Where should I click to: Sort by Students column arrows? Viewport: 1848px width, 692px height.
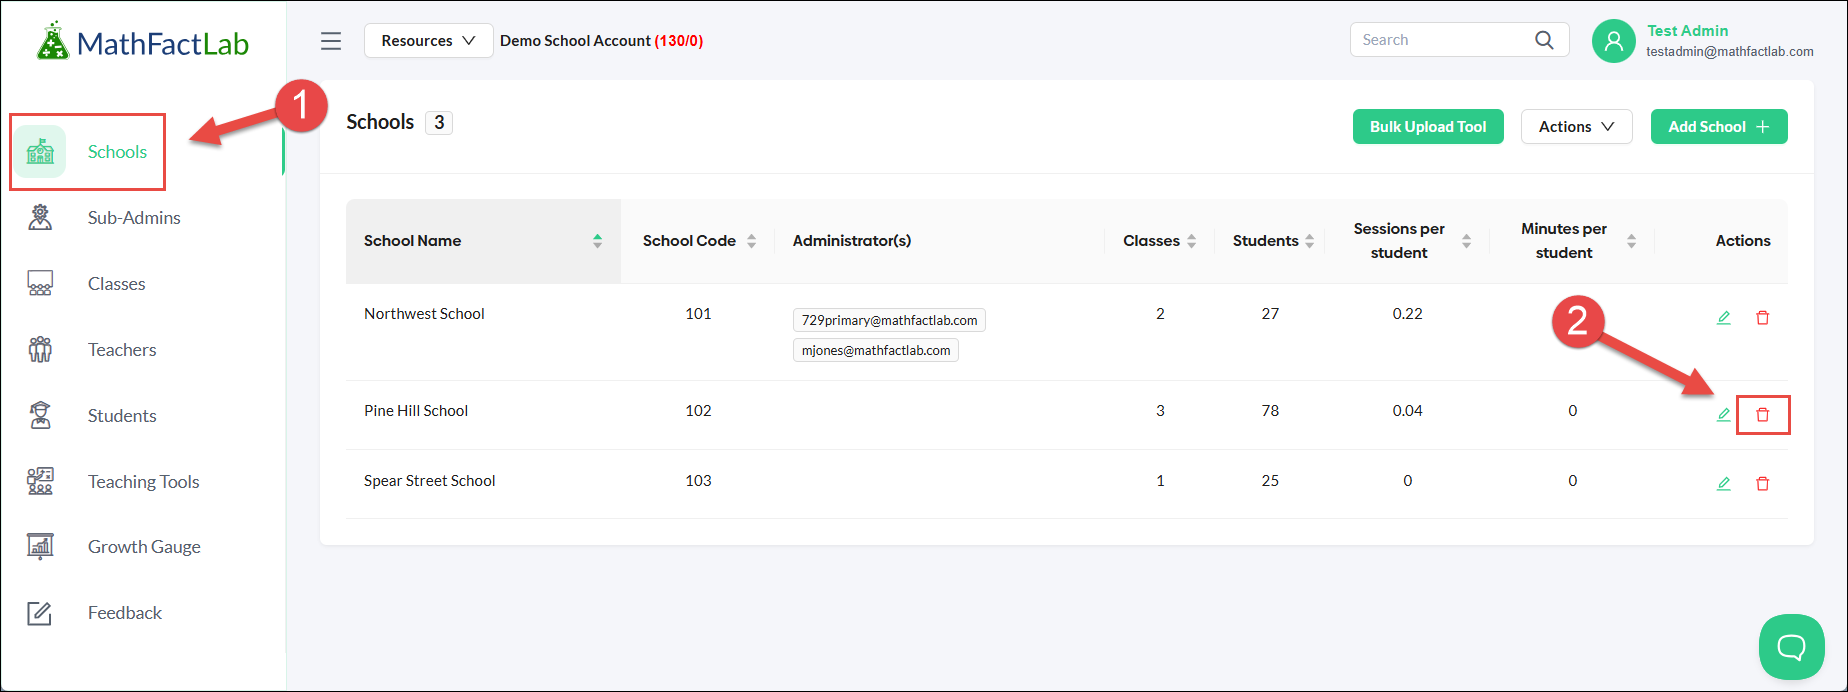(1310, 241)
